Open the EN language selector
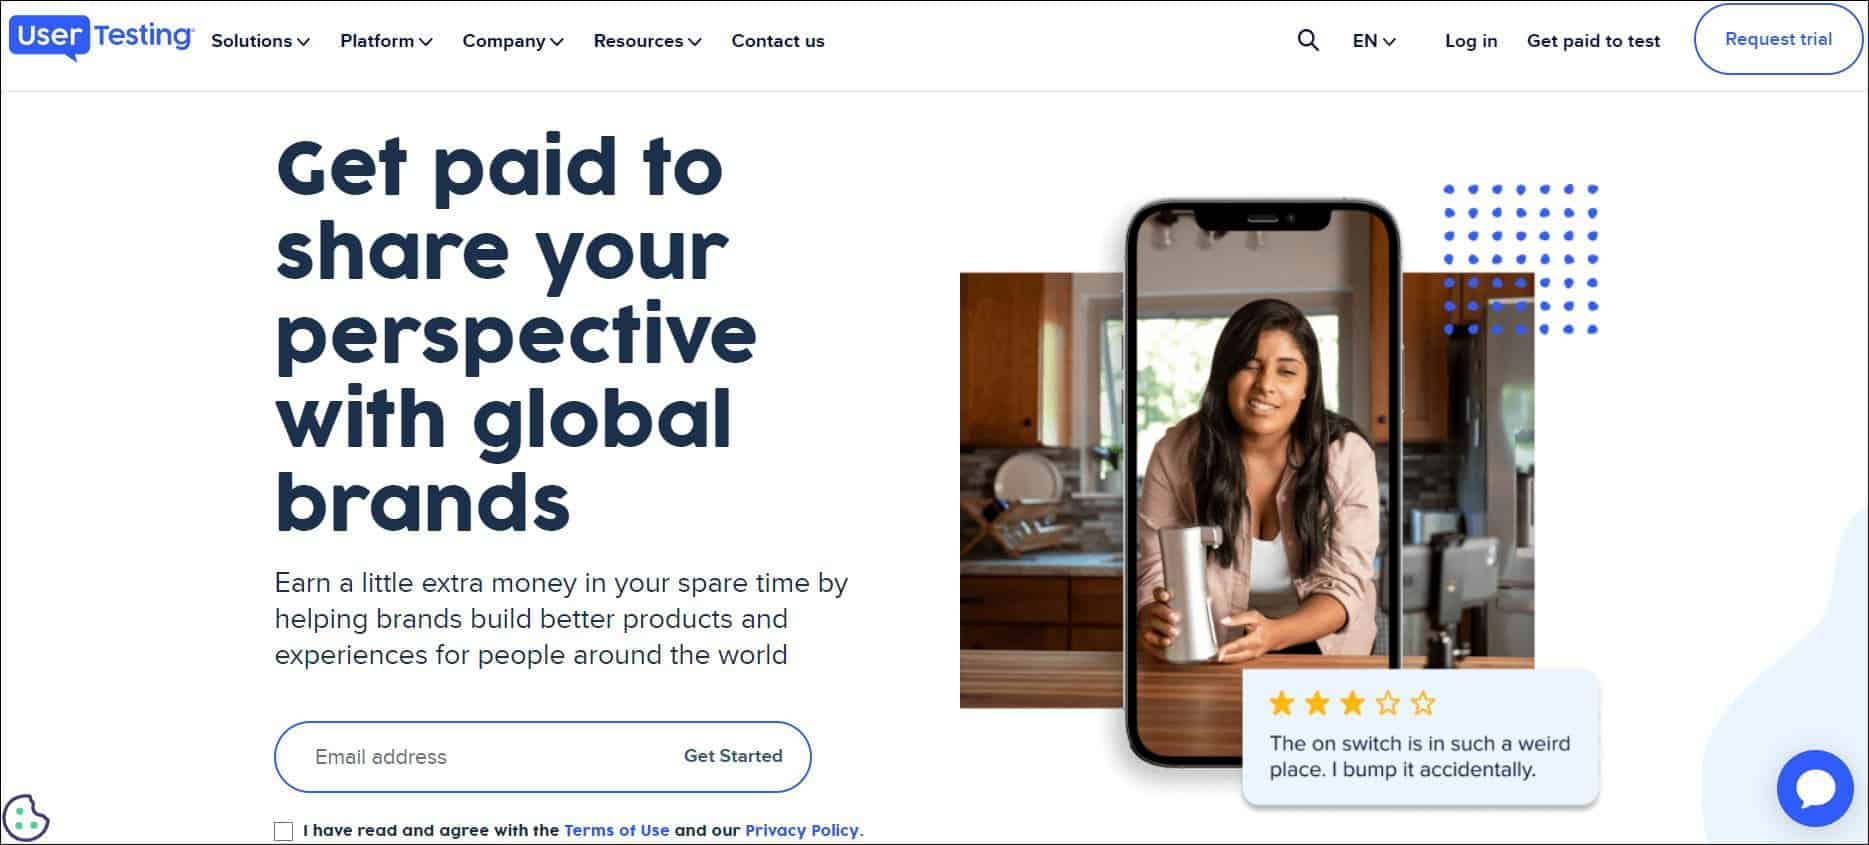Viewport: 1869px width, 845px height. [1374, 41]
